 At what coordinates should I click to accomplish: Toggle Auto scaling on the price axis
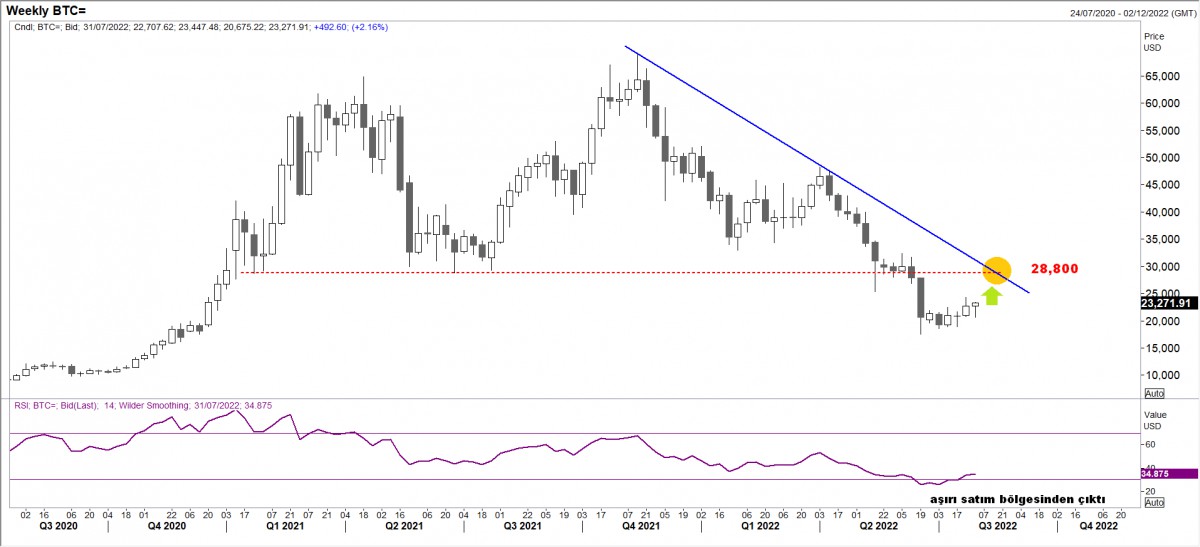coord(1153,393)
